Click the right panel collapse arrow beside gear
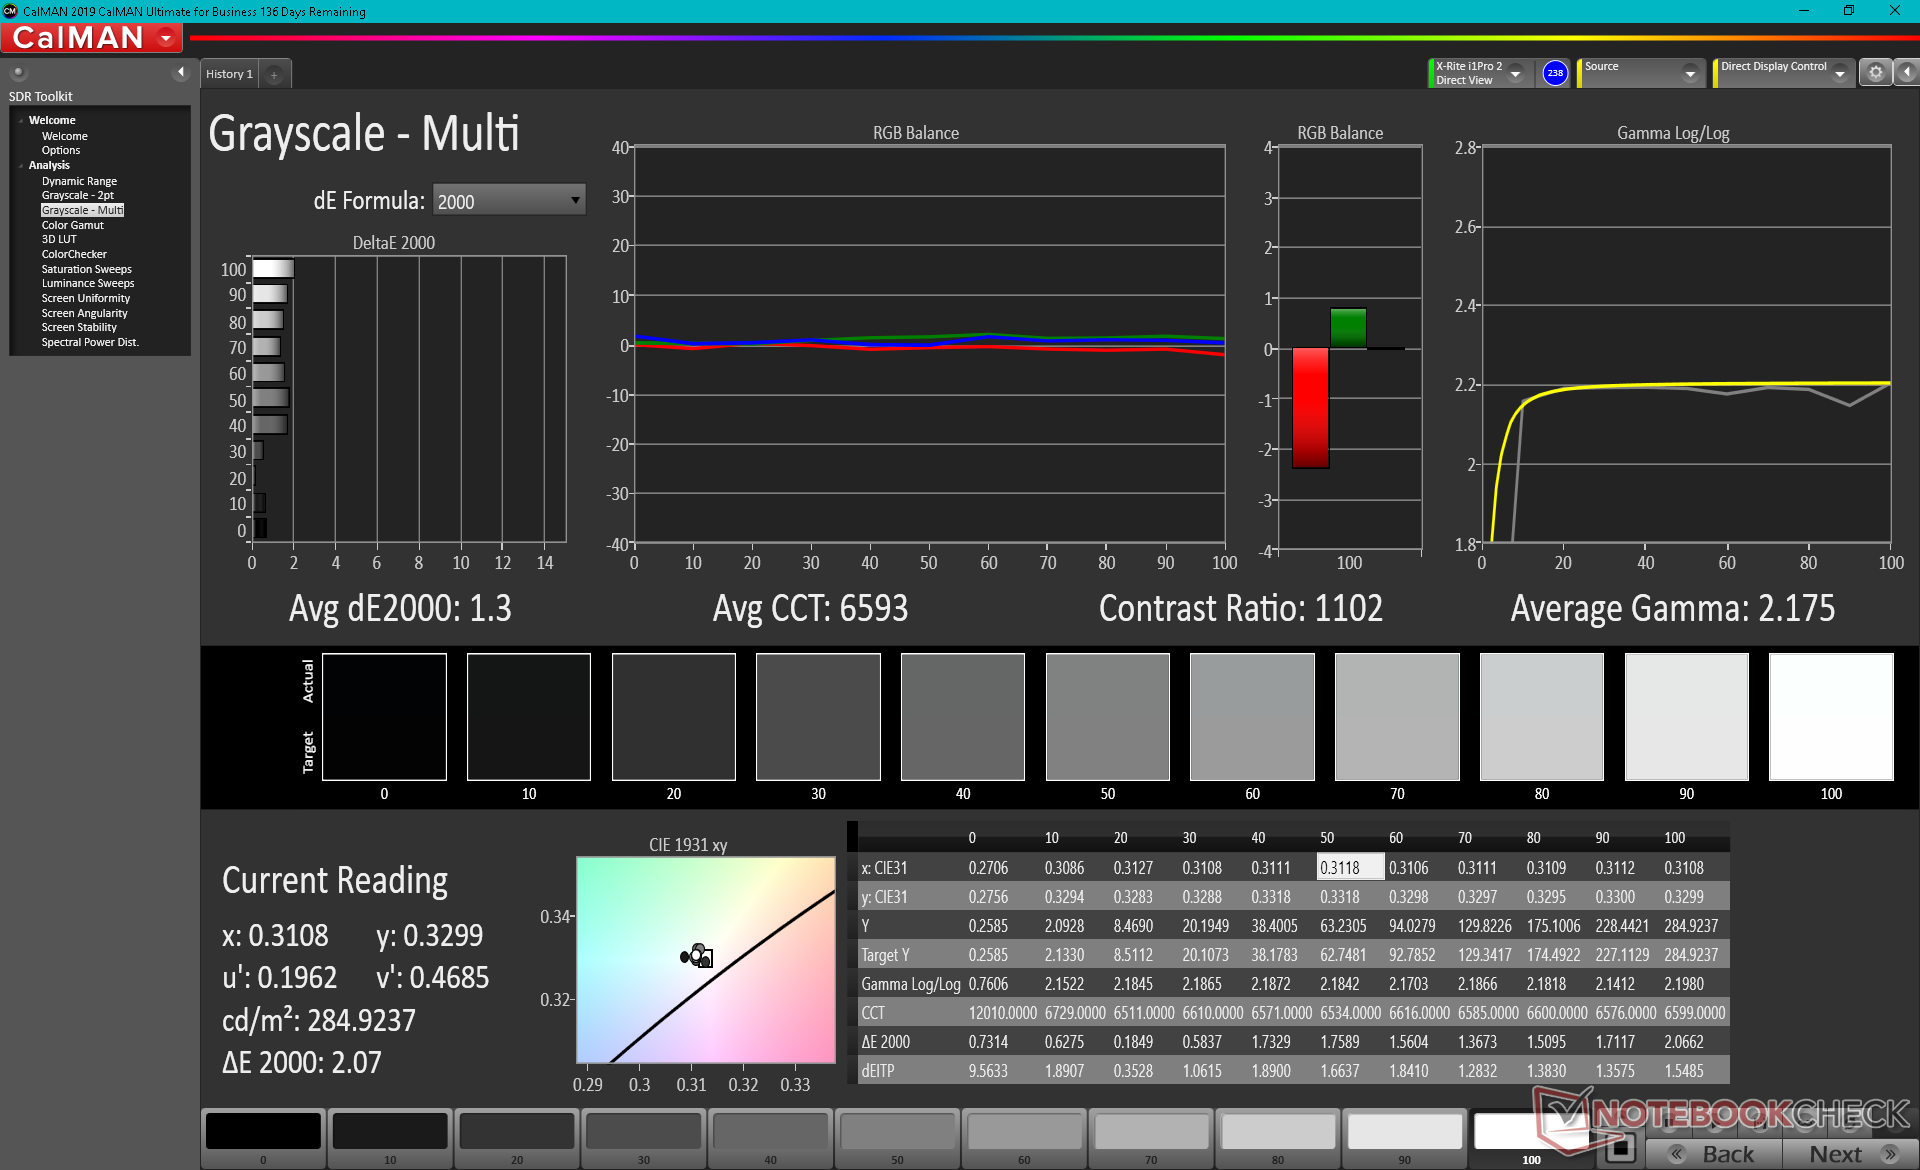The width and height of the screenshot is (1920, 1170). pos(1906,72)
